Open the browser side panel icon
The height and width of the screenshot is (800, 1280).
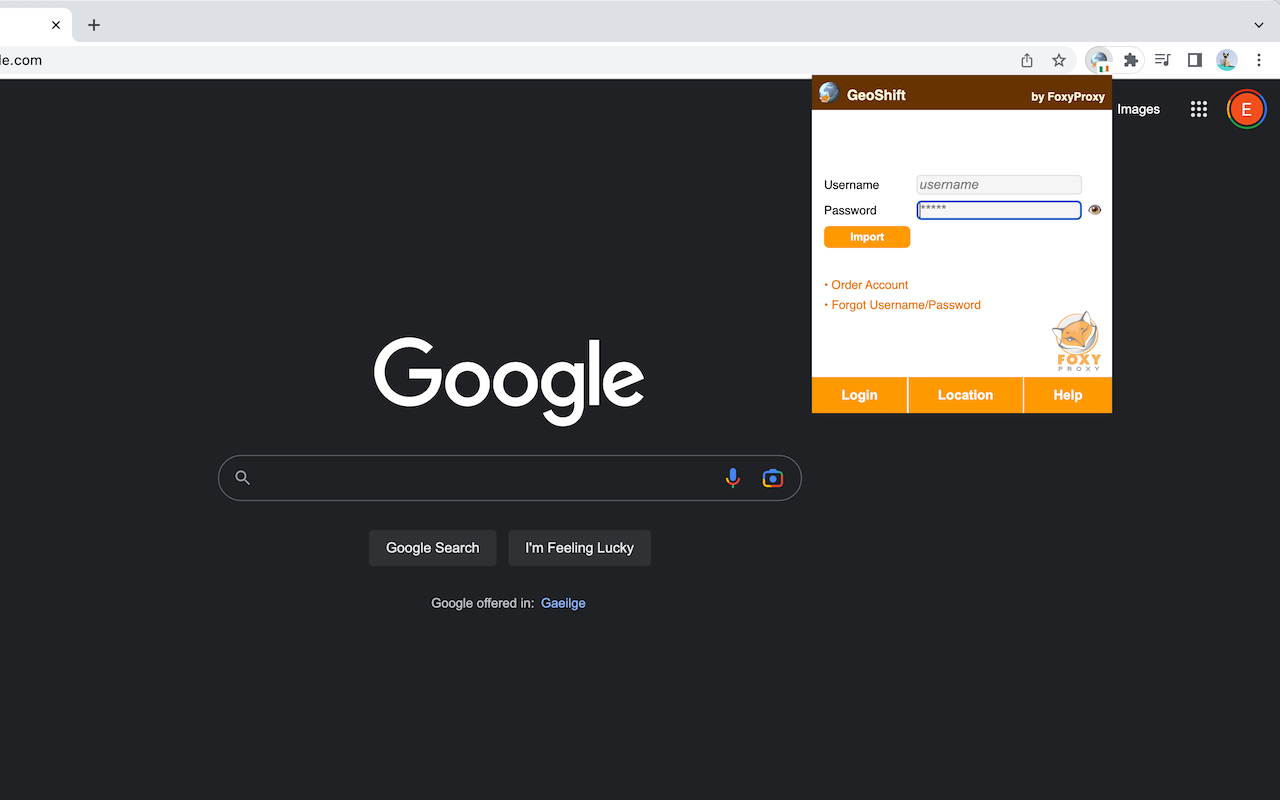(x=1194, y=60)
